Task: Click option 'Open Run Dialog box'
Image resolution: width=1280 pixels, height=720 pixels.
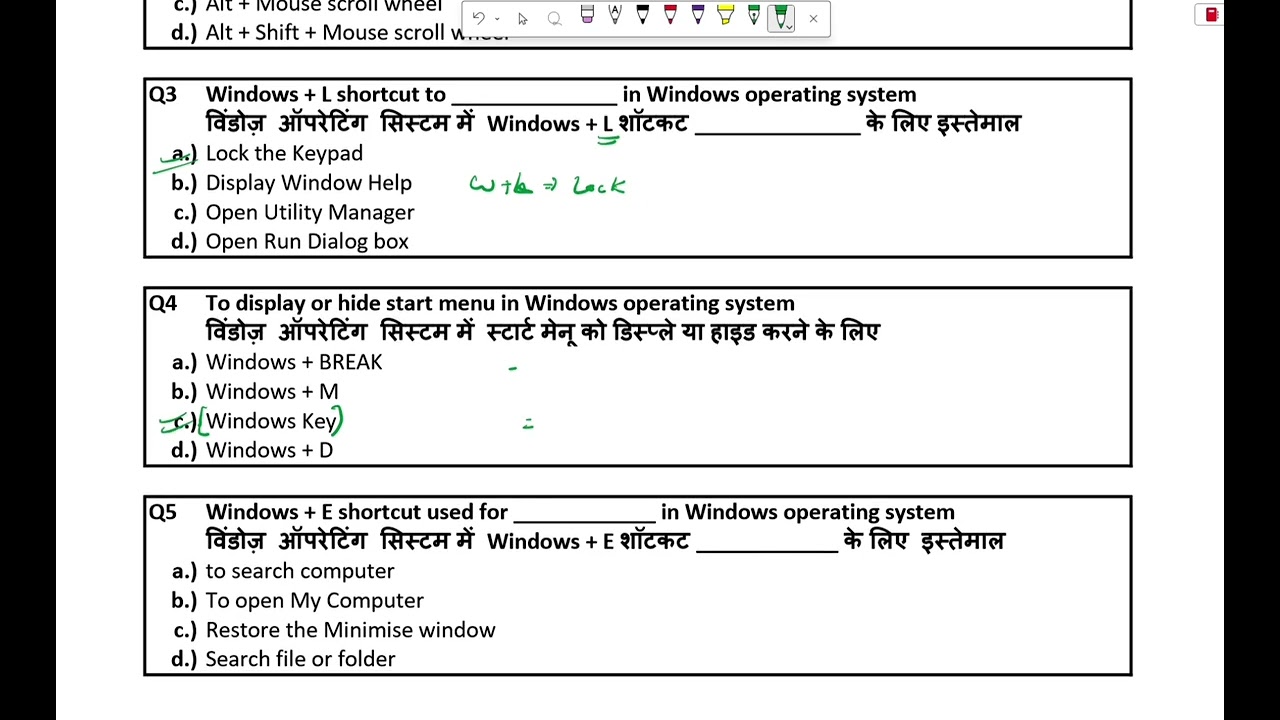Action: (307, 241)
